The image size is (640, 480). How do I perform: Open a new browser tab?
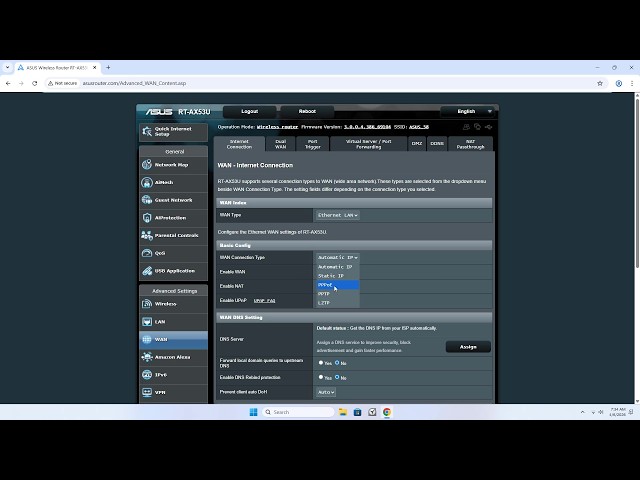point(108,67)
